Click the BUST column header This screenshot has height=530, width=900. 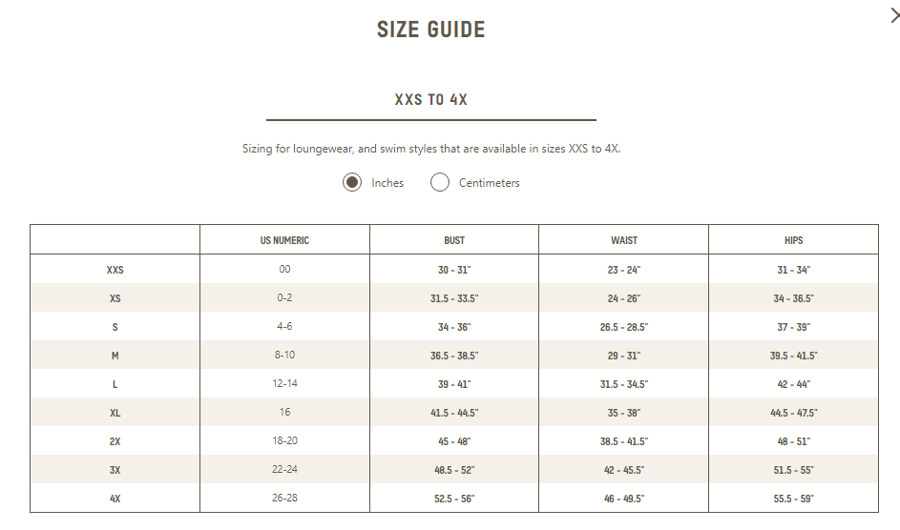454,240
